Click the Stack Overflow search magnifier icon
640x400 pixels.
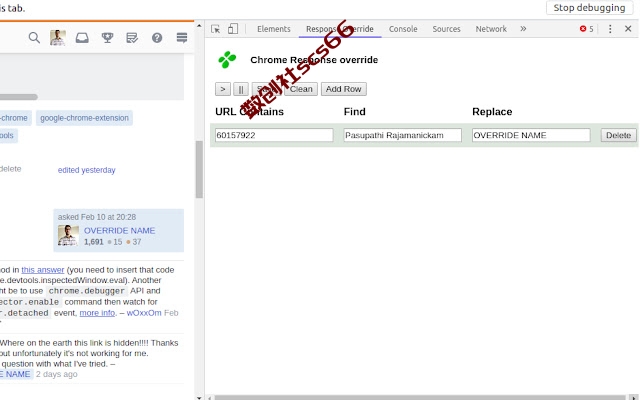(x=34, y=38)
